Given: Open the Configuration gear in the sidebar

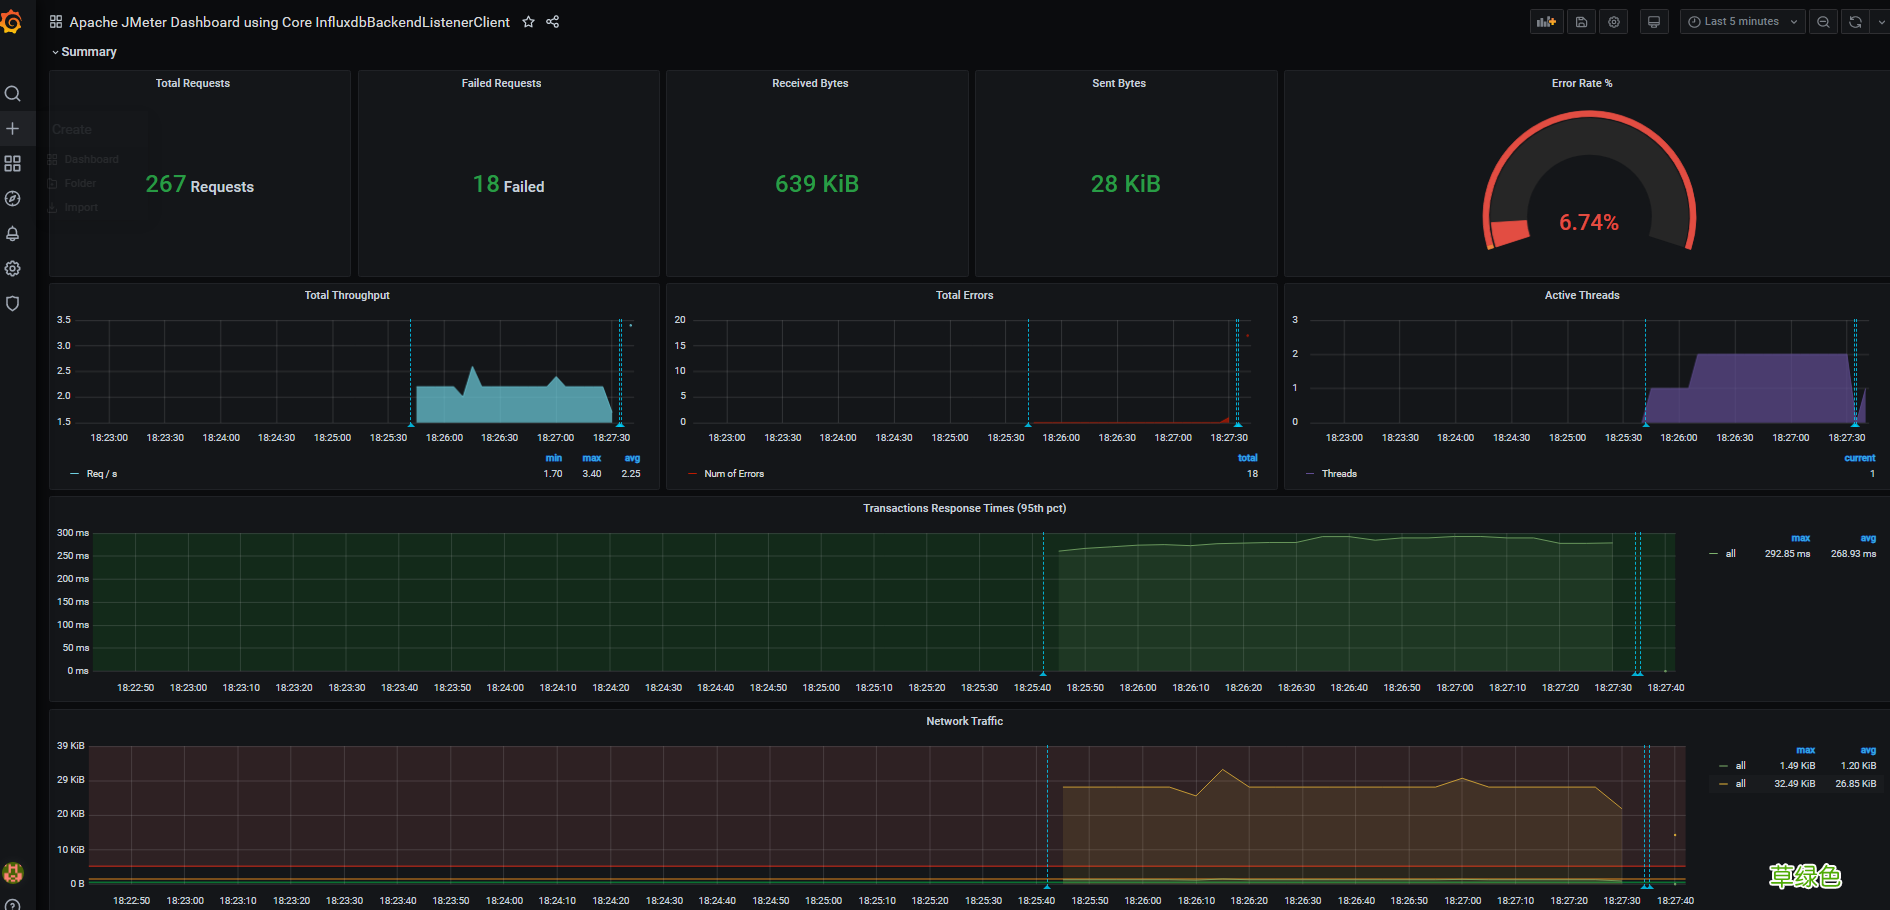Looking at the screenshot, I should (x=13, y=268).
